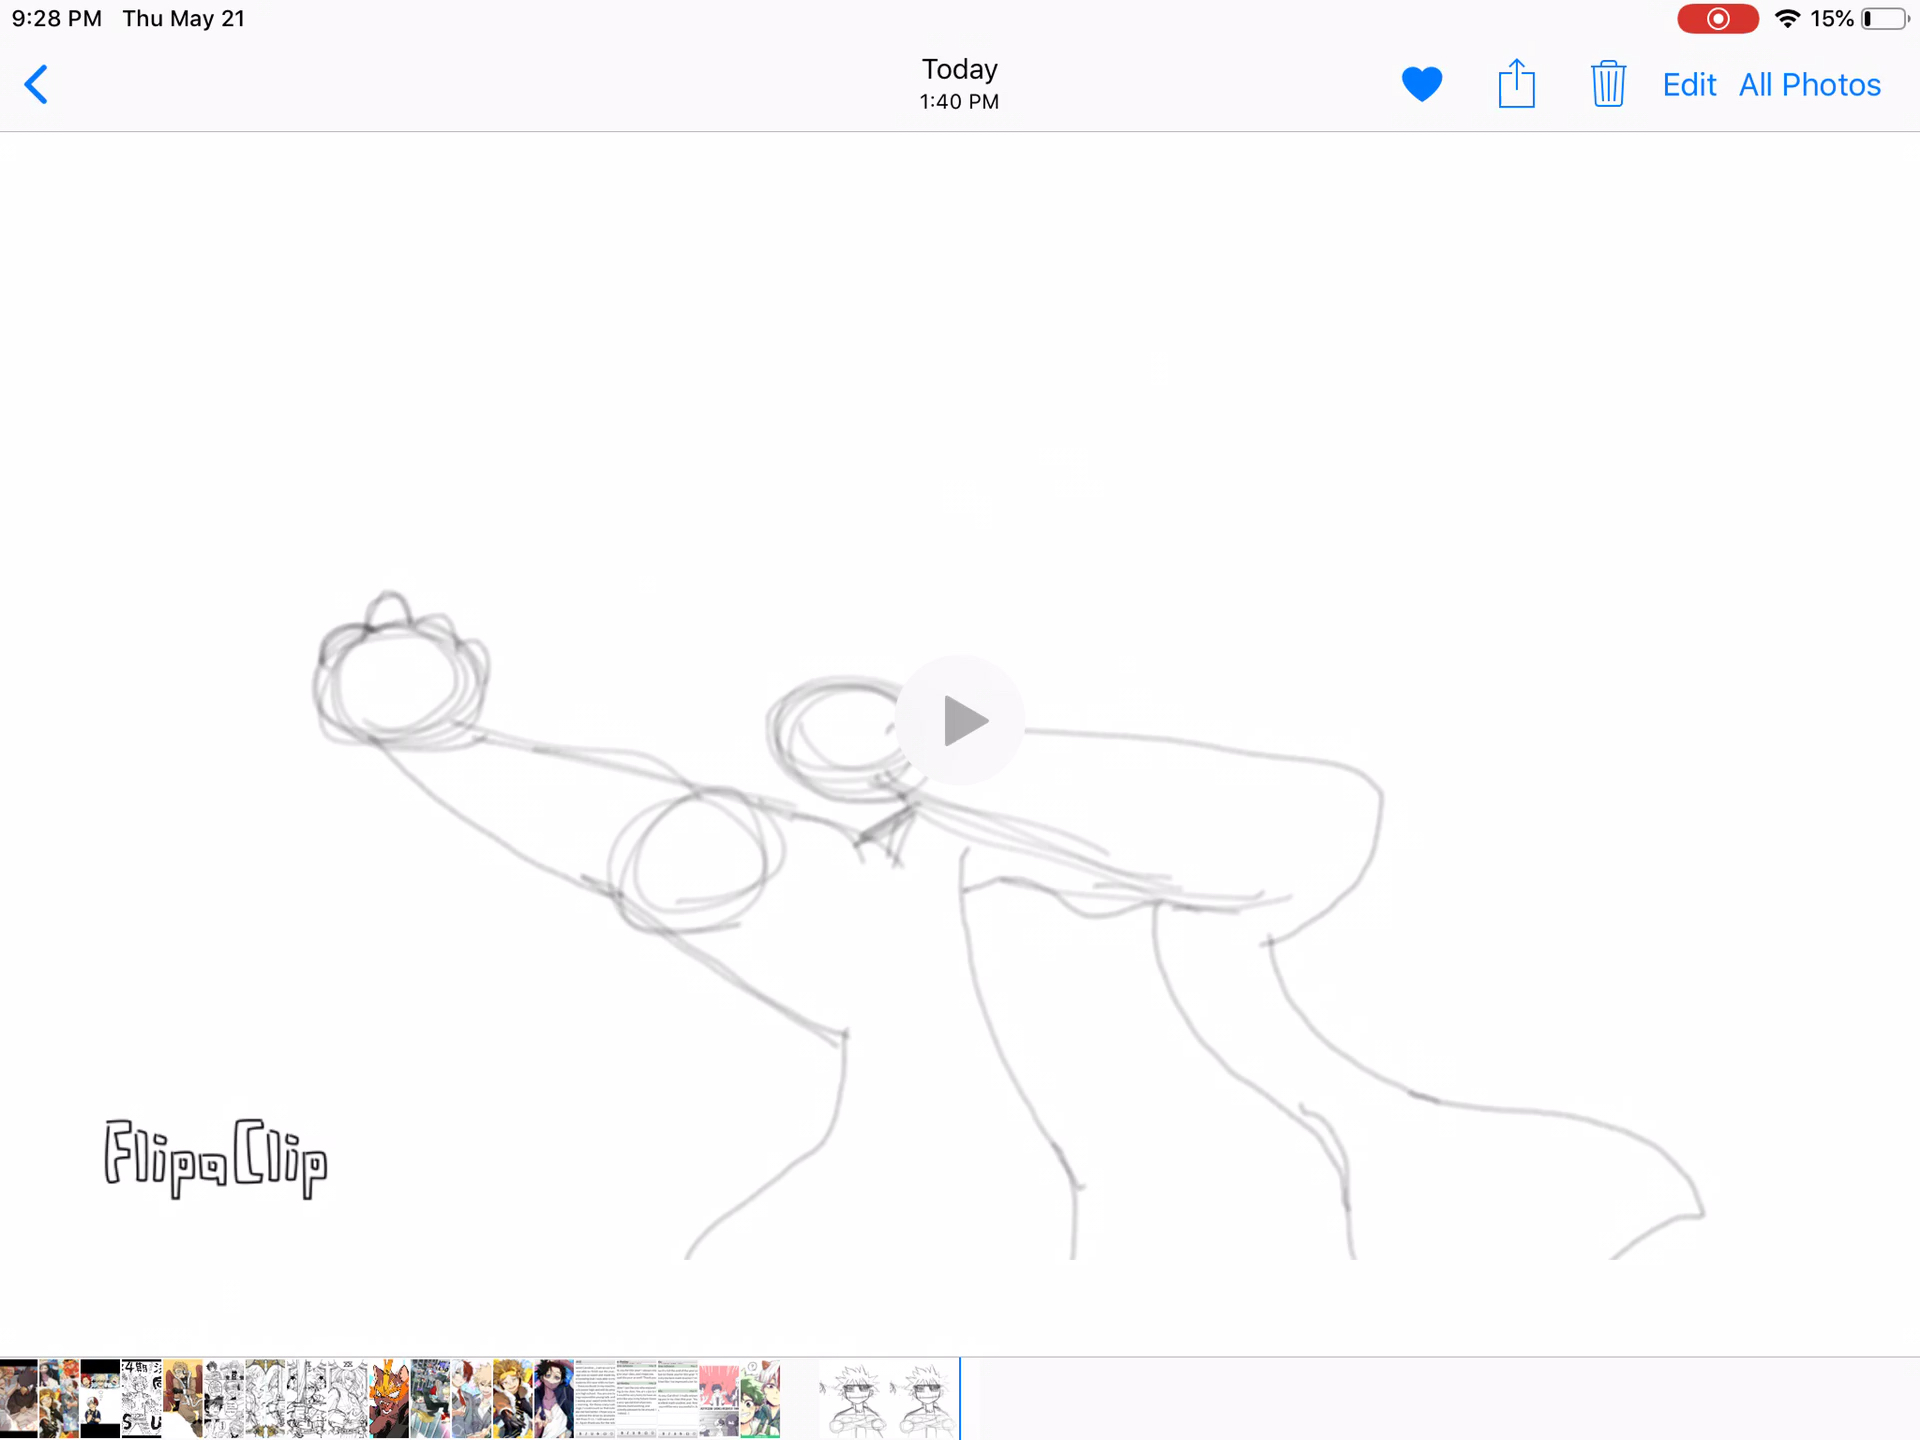Tap All Photos to view gallery
Image resolution: width=1920 pixels, height=1440 pixels.
[x=1808, y=85]
